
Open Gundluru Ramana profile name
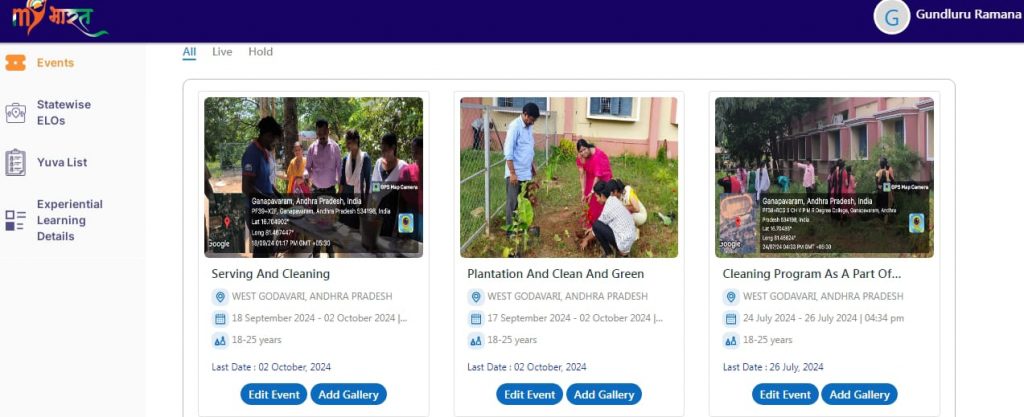click(x=965, y=16)
